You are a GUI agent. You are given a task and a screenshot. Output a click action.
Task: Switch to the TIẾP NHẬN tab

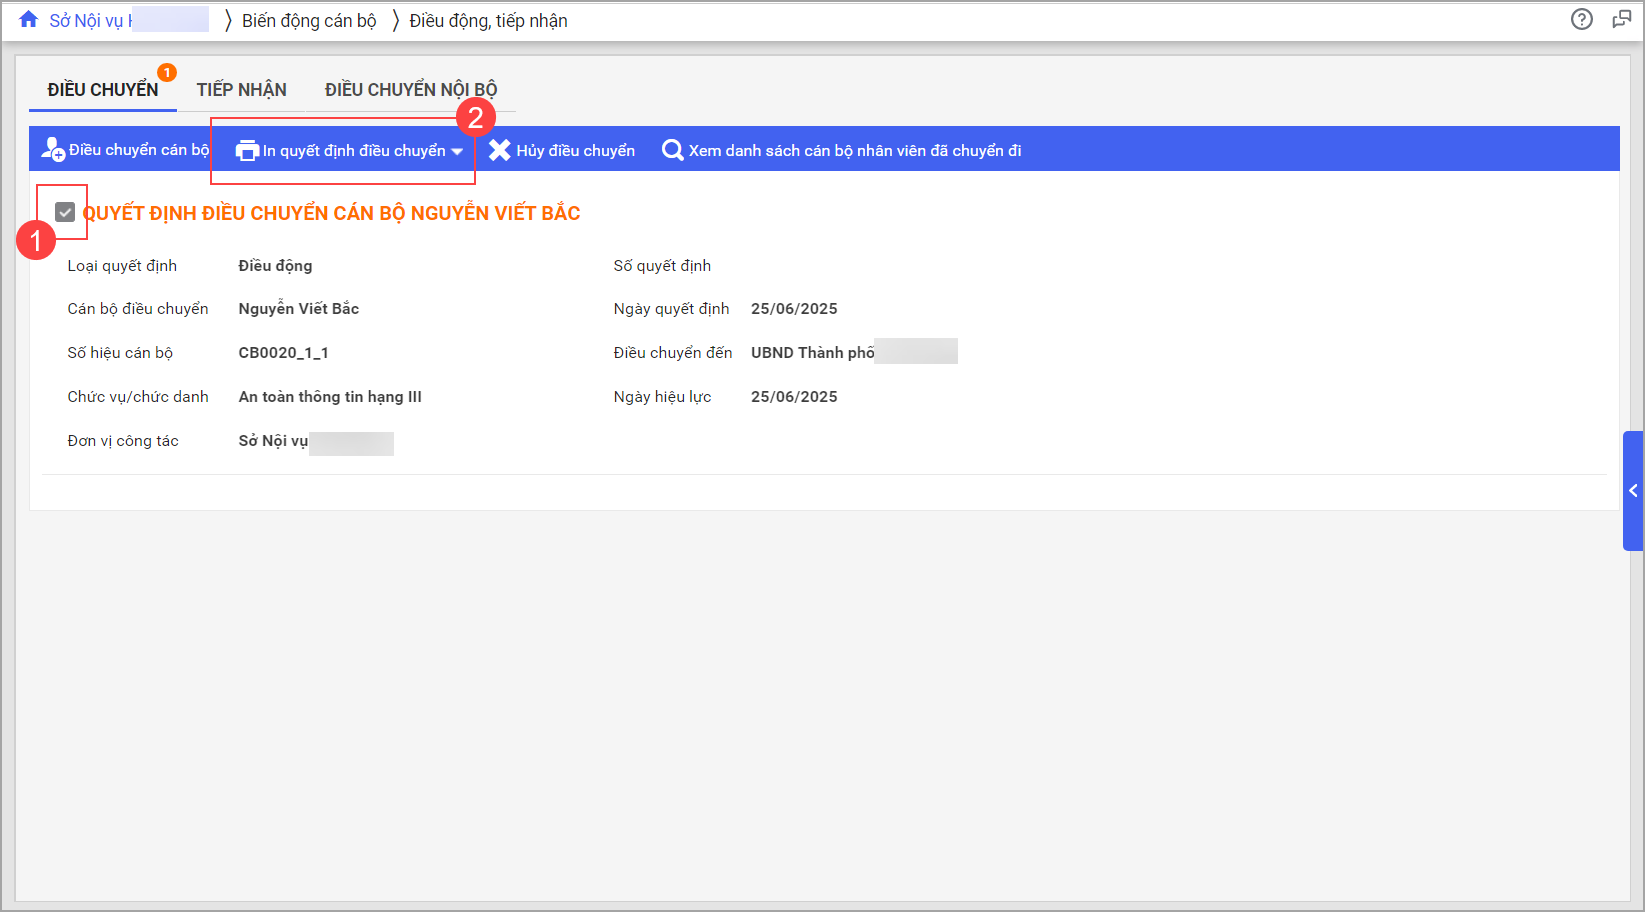tap(241, 90)
